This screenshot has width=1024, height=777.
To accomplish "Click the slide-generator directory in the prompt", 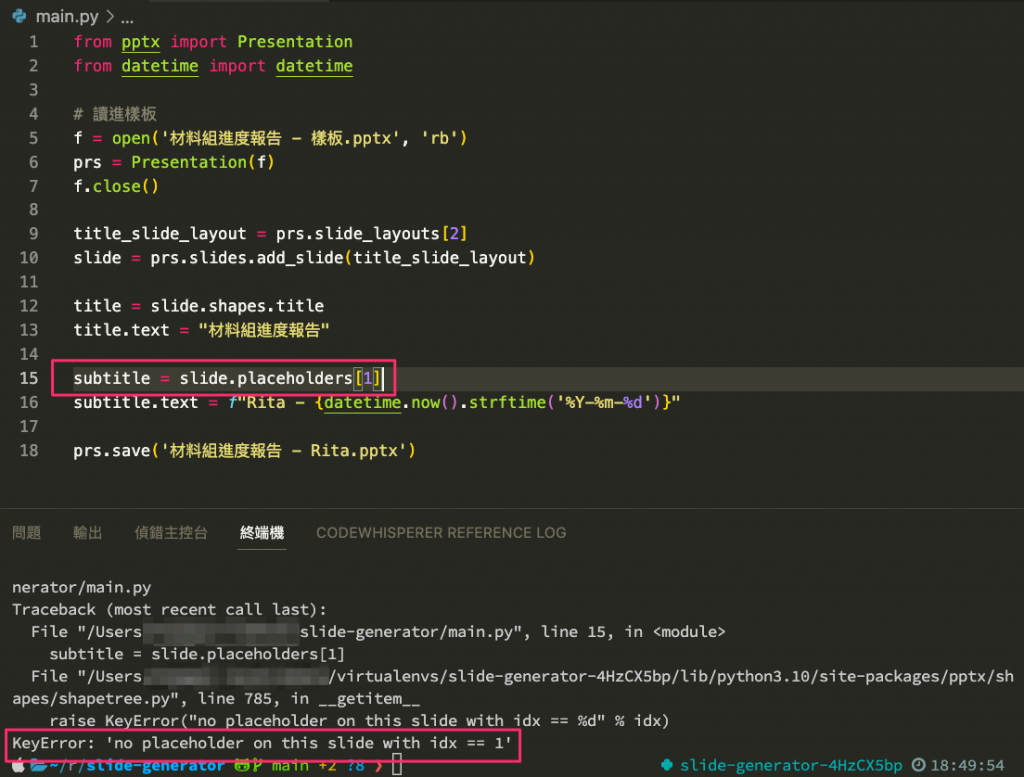I will [x=155, y=765].
